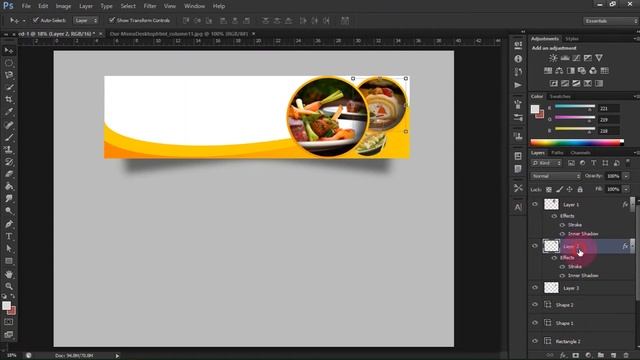Toggle Layer 1 Stroke effect visibility
The image size is (640, 360).
(x=562, y=225)
